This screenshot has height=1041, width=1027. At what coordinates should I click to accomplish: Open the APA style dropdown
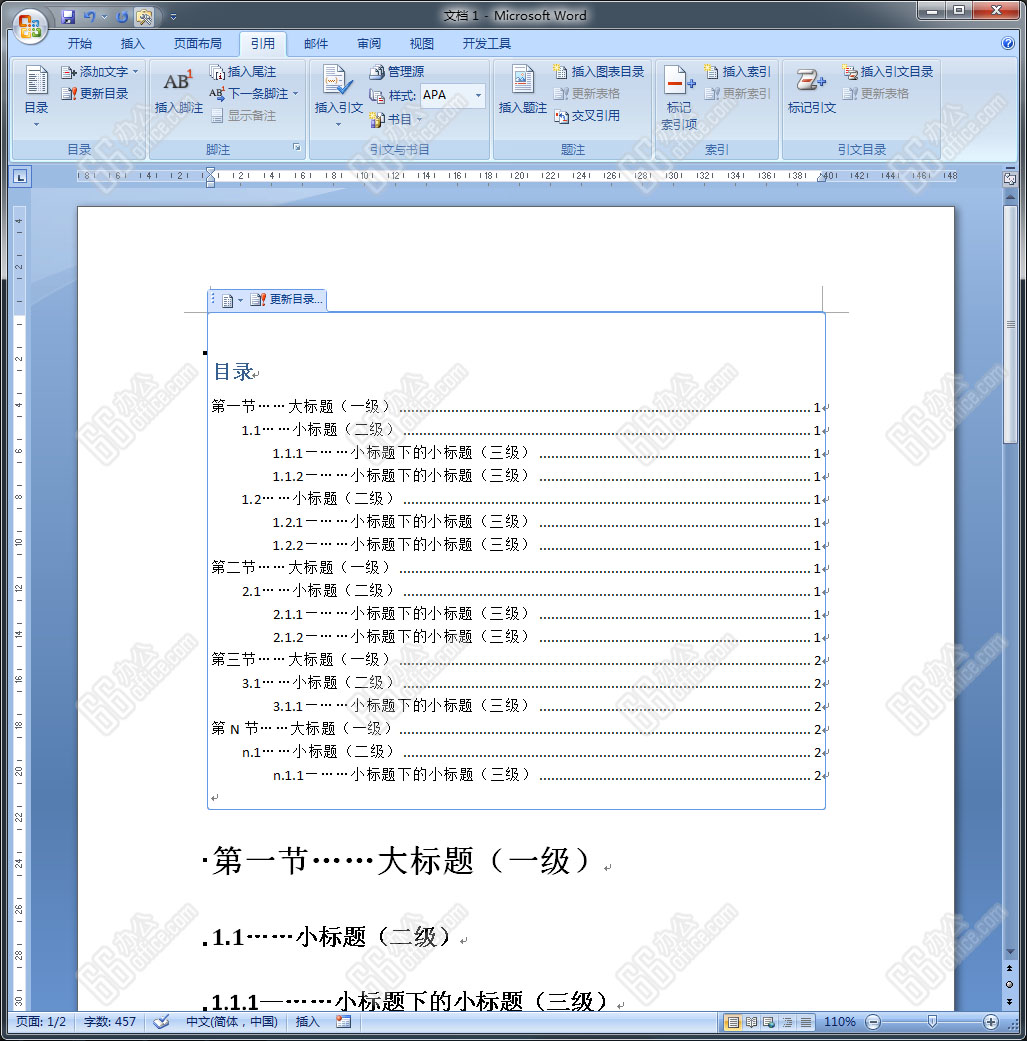tap(478, 96)
